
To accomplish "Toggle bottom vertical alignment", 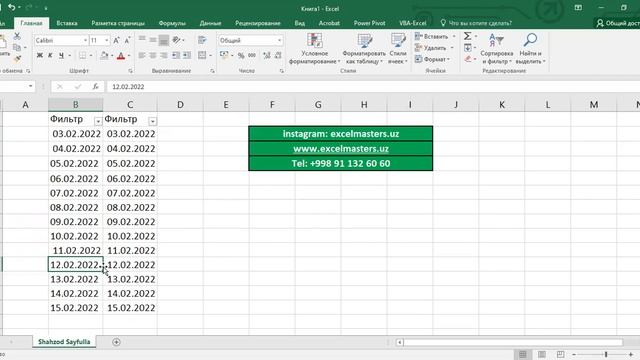I will coord(164,40).
